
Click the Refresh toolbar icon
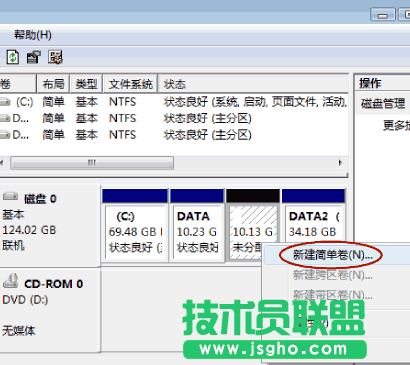click(x=13, y=57)
